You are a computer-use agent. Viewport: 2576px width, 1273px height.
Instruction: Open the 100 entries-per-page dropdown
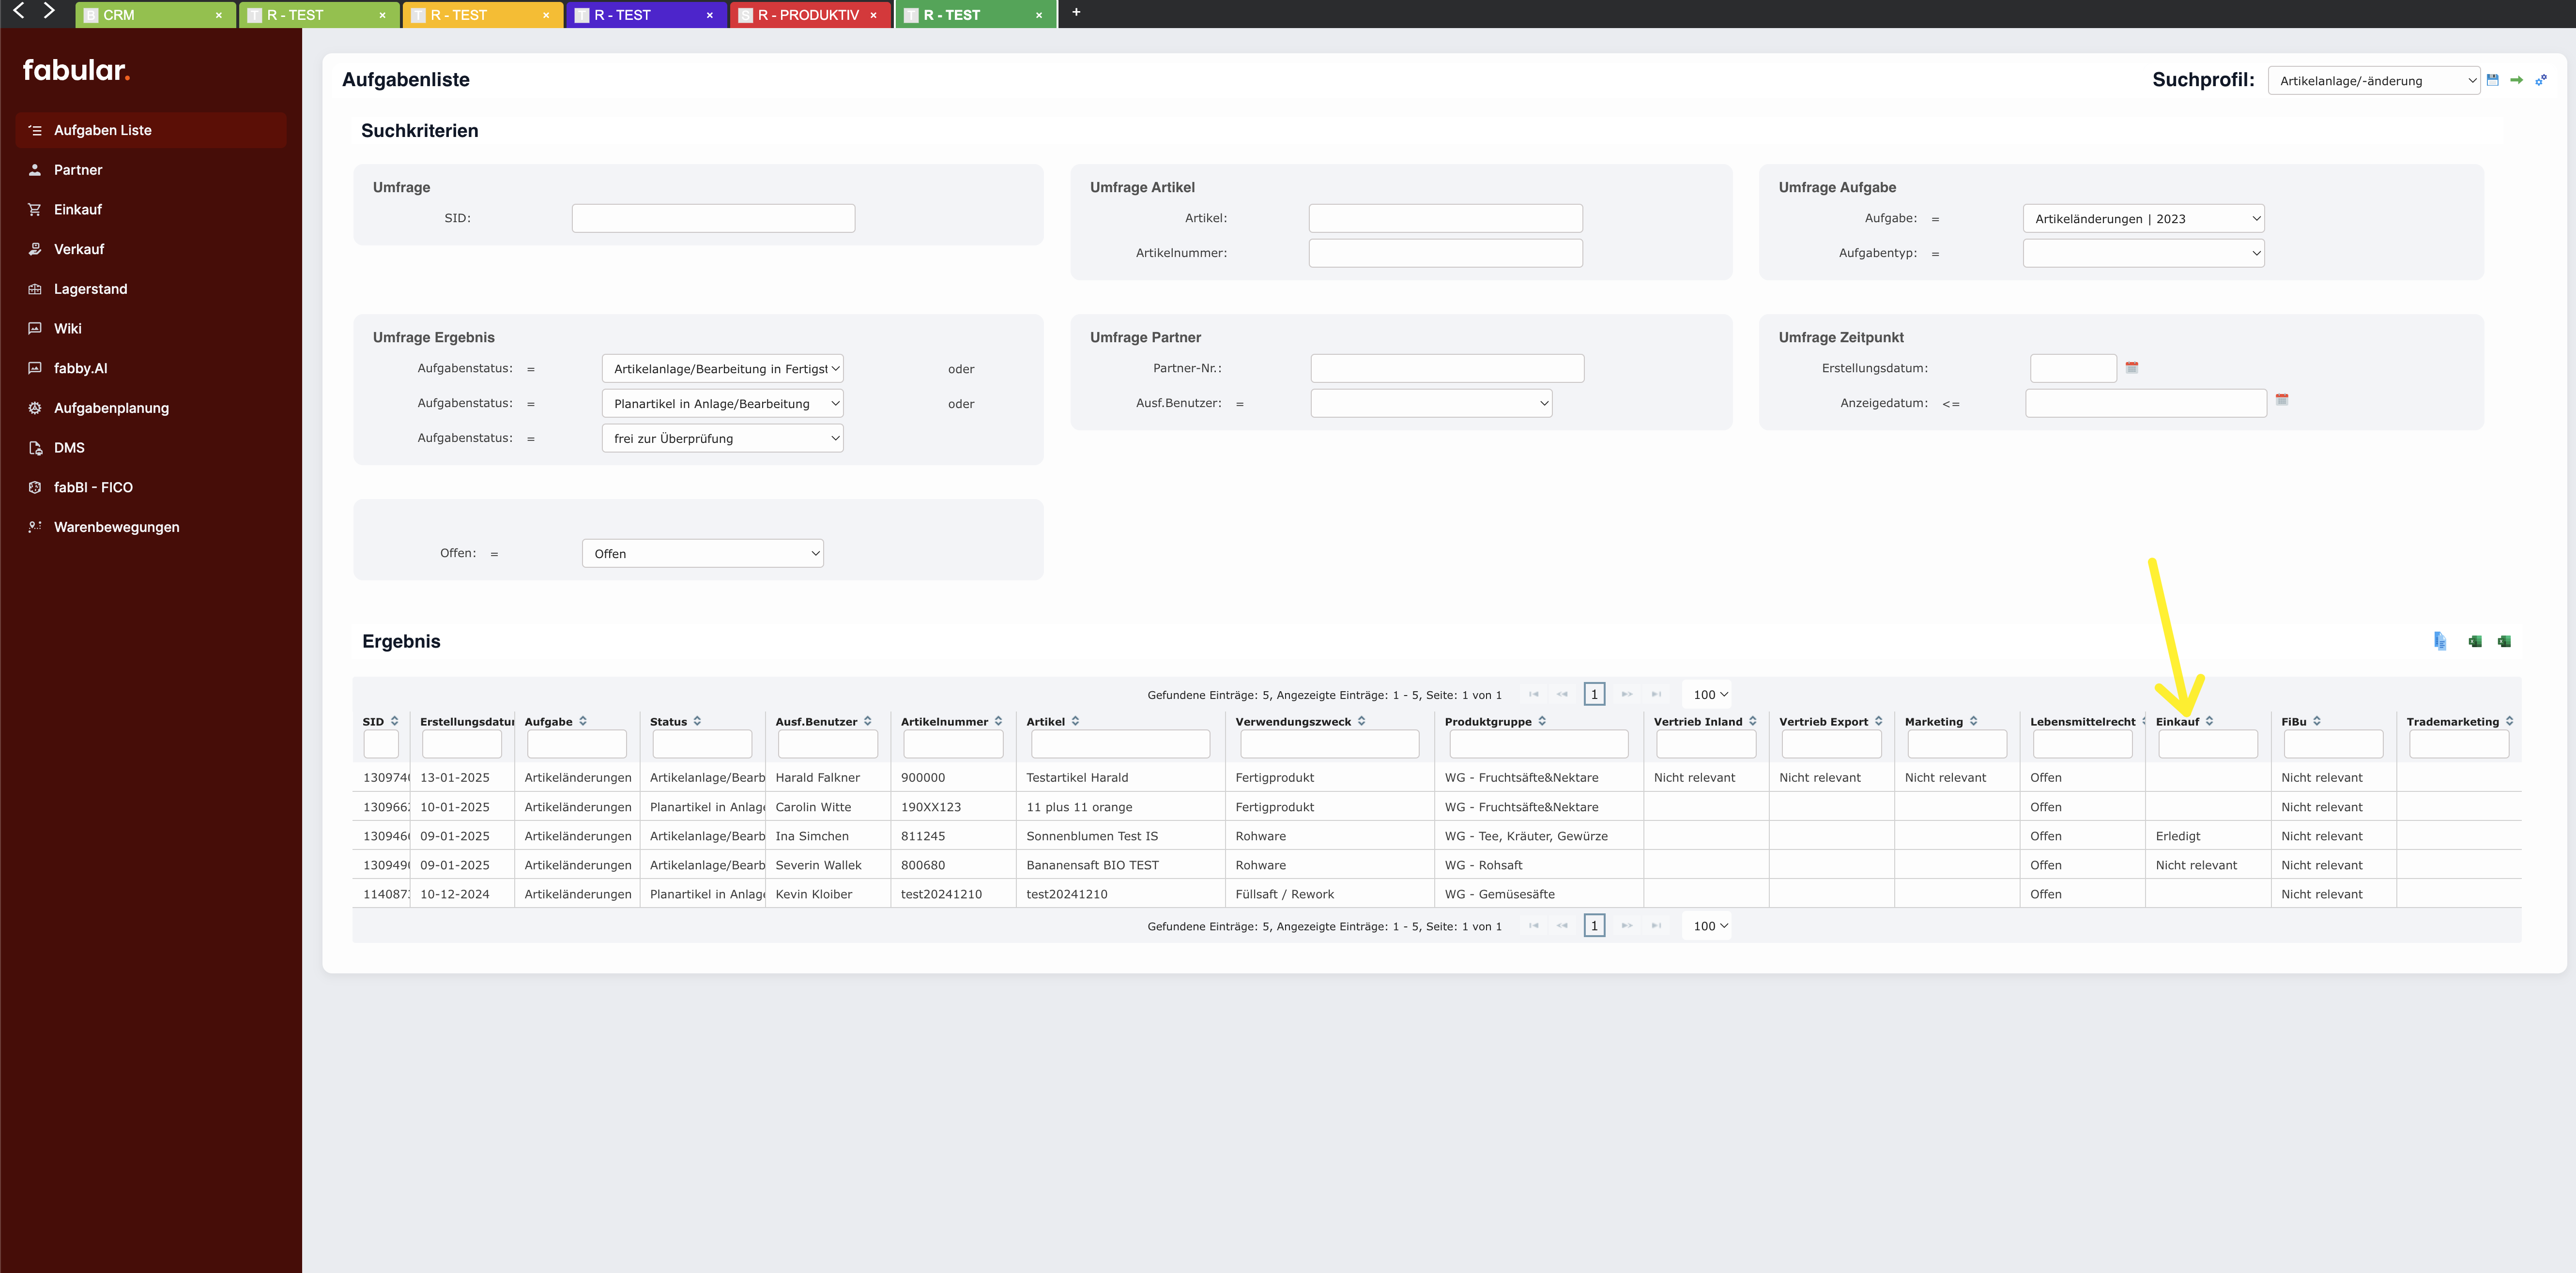point(1707,693)
